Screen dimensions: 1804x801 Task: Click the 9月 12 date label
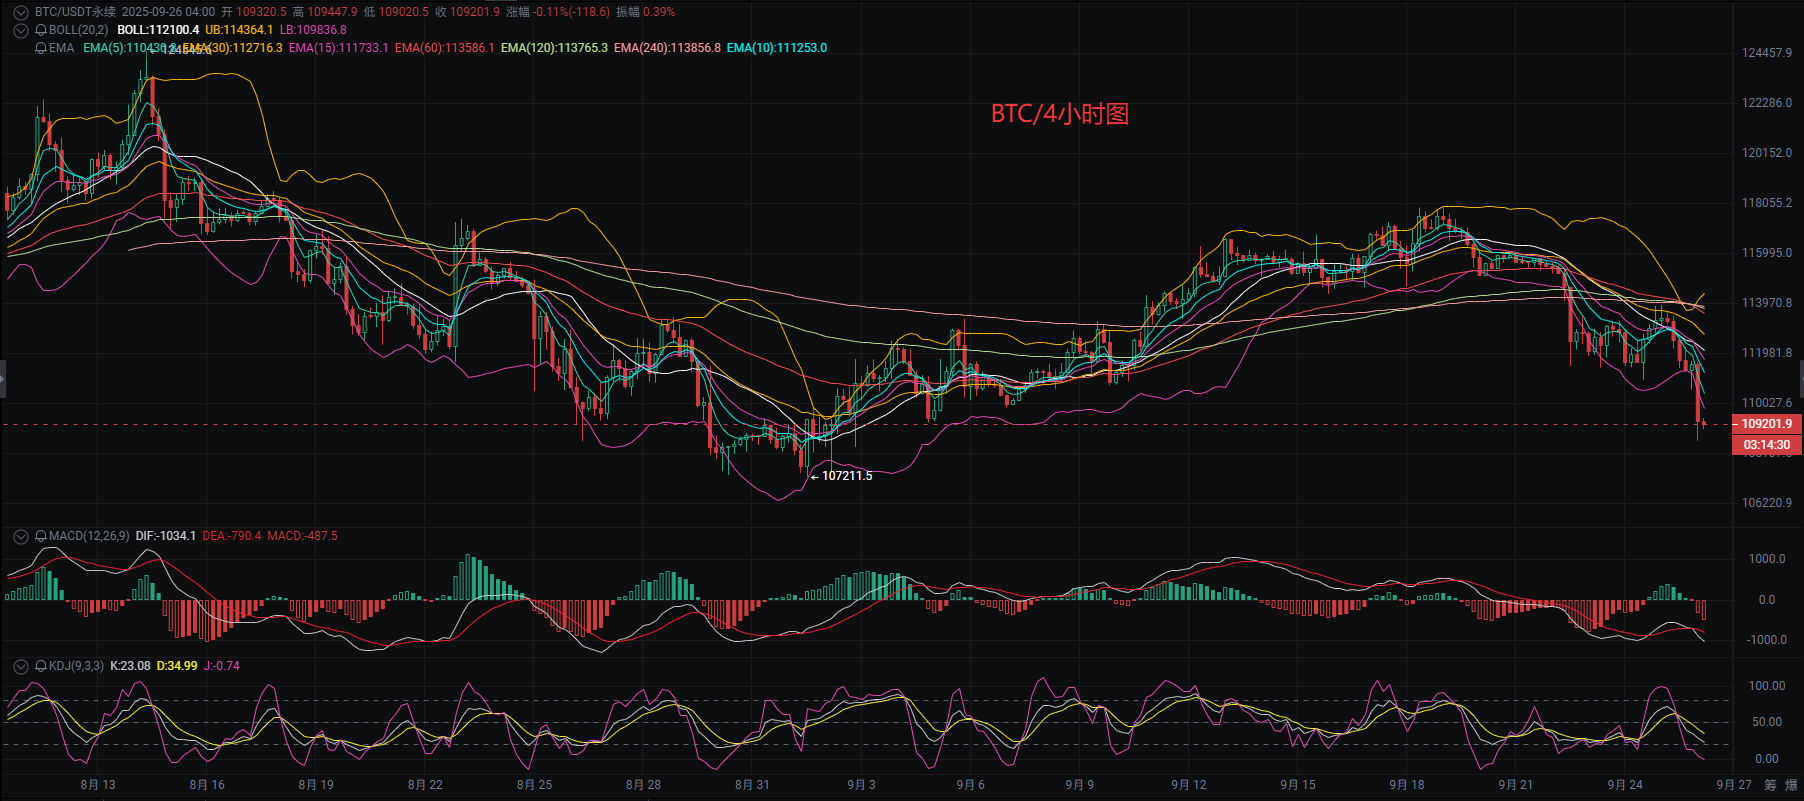point(1189,785)
